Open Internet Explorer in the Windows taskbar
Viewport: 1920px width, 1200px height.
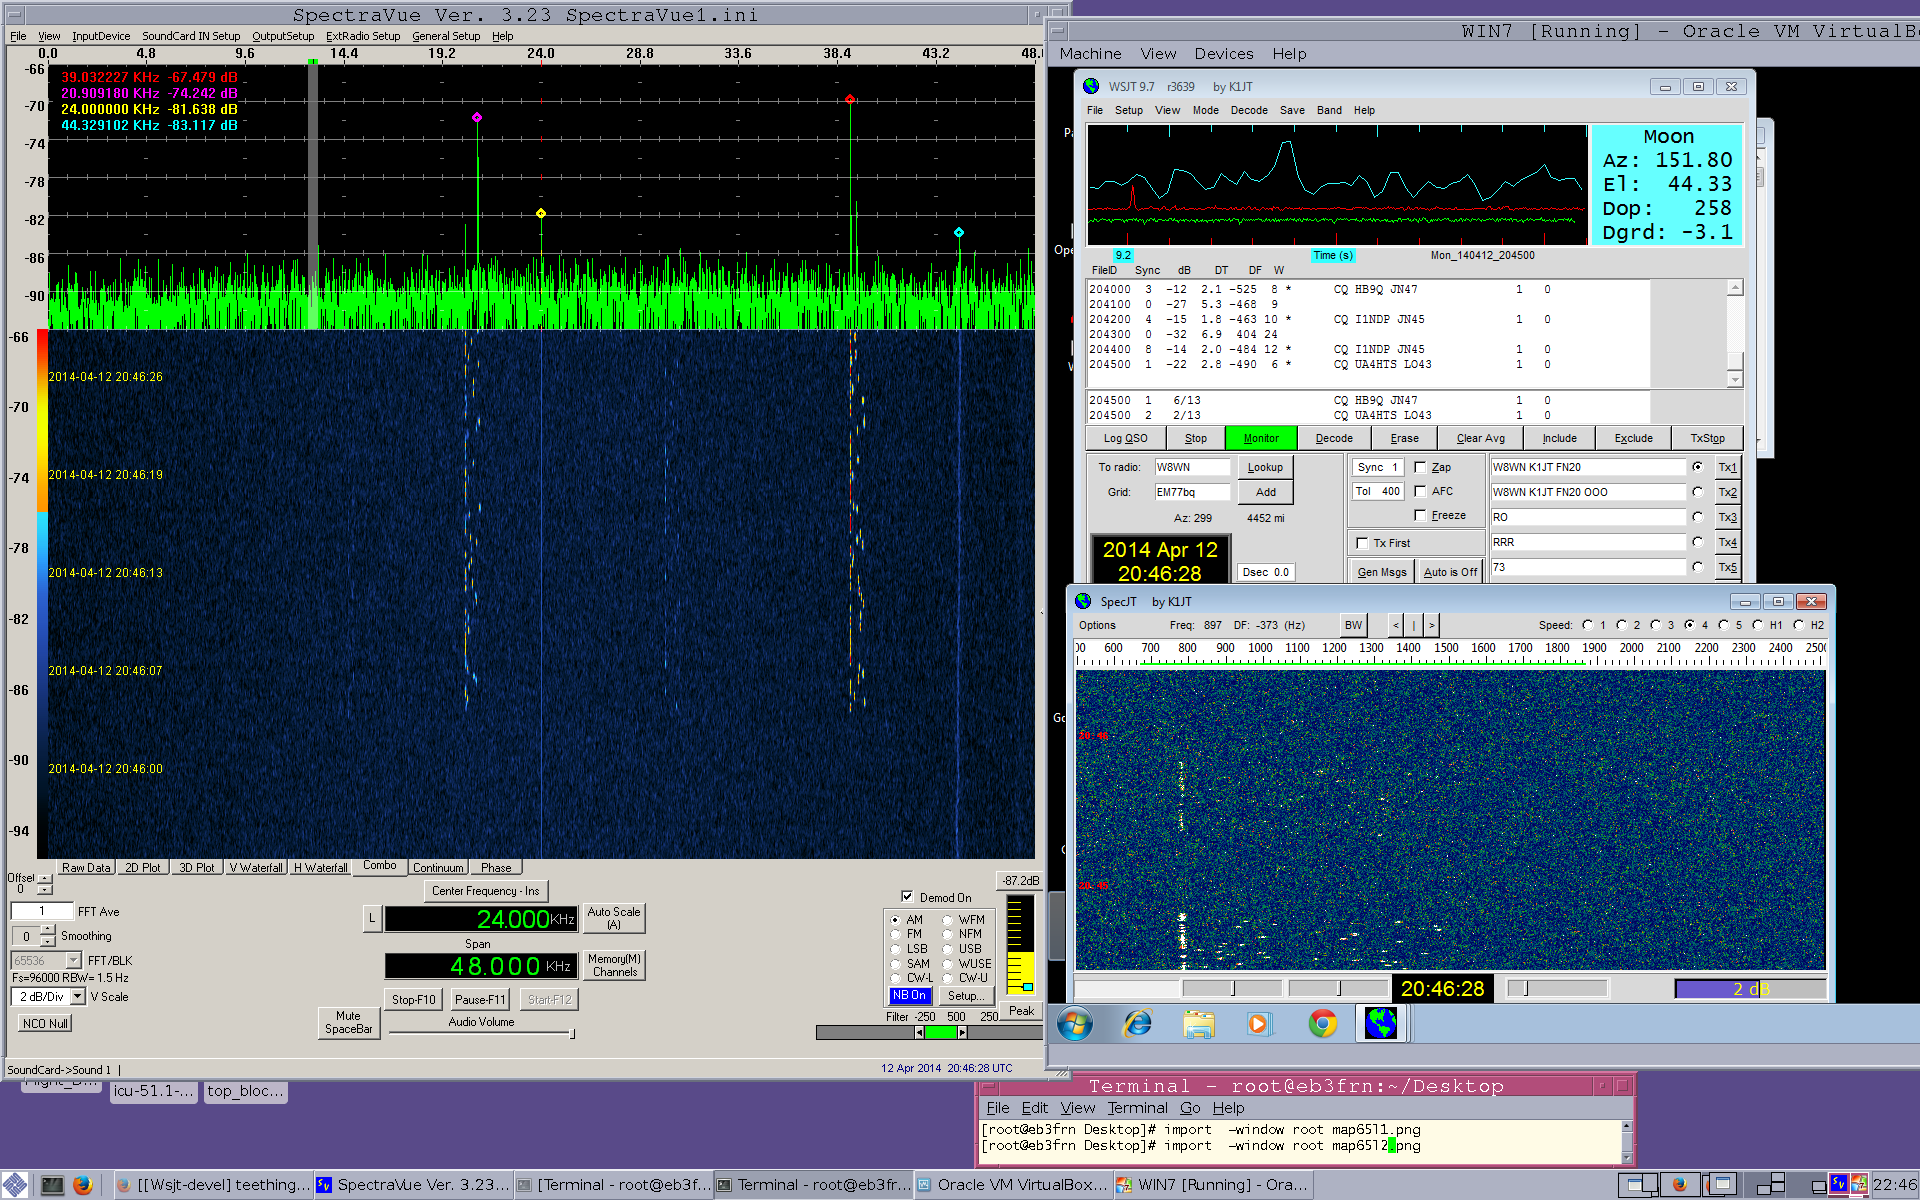click(1137, 1024)
